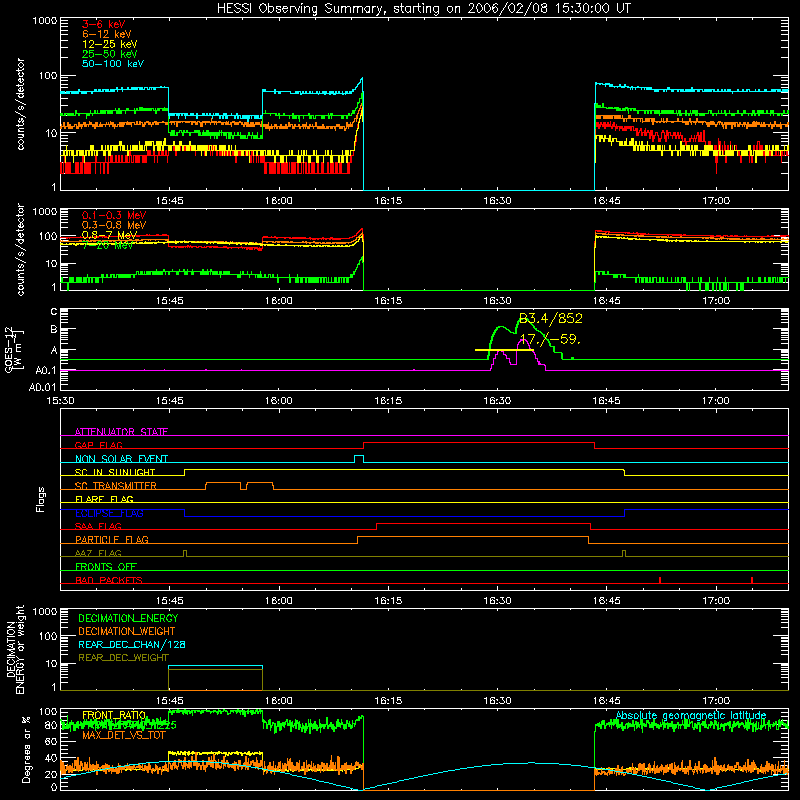Screen dimensions: 800x800
Task: Click the NON_SOLAR_EVENT flag label
Action: pyautogui.click(x=121, y=459)
